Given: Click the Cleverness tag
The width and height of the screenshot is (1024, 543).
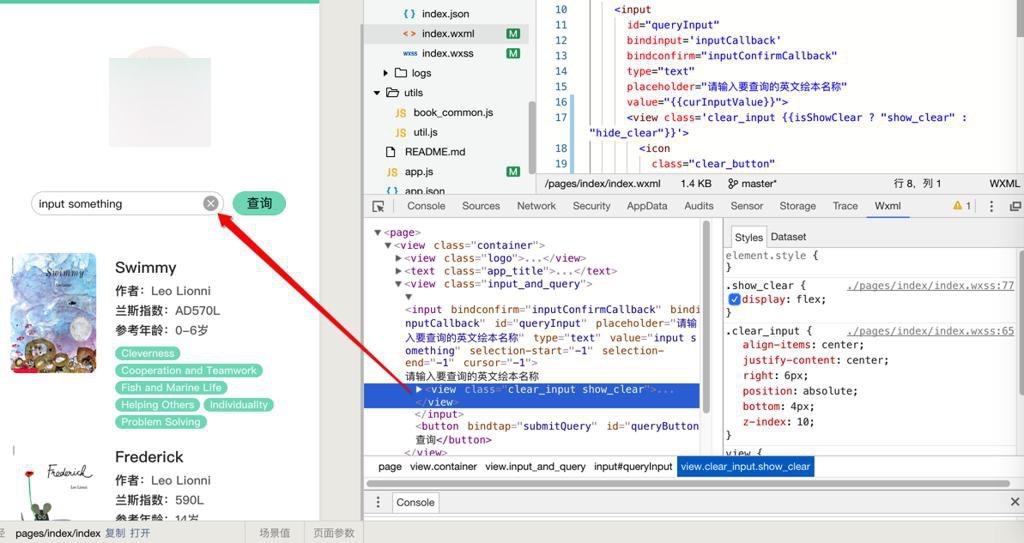Looking at the screenshot, I should click(148, 354).
